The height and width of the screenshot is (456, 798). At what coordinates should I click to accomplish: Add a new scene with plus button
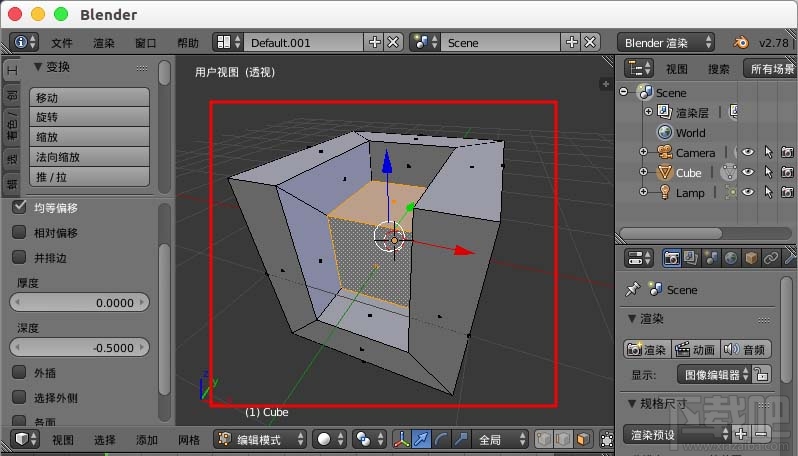(x=571, y=42)
